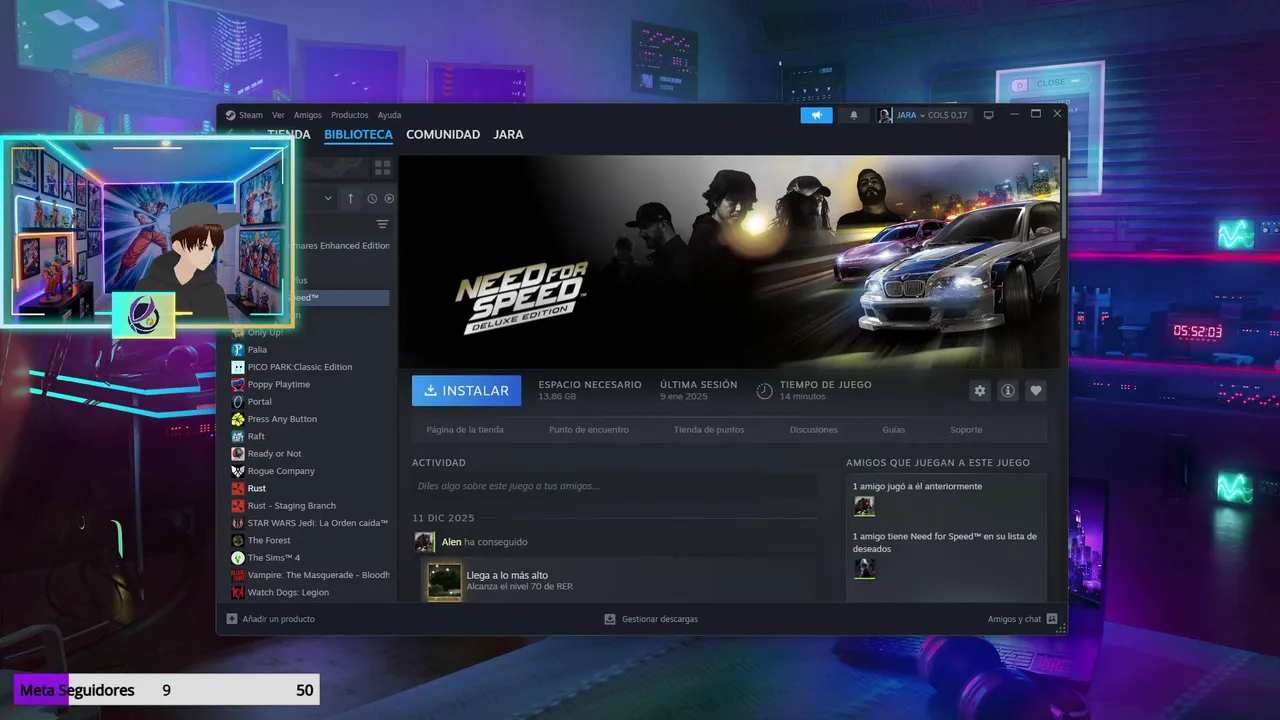Viewport: 1280px width, 720px height.
Task: Open the Amigos menu
Action: pos(308,115)
